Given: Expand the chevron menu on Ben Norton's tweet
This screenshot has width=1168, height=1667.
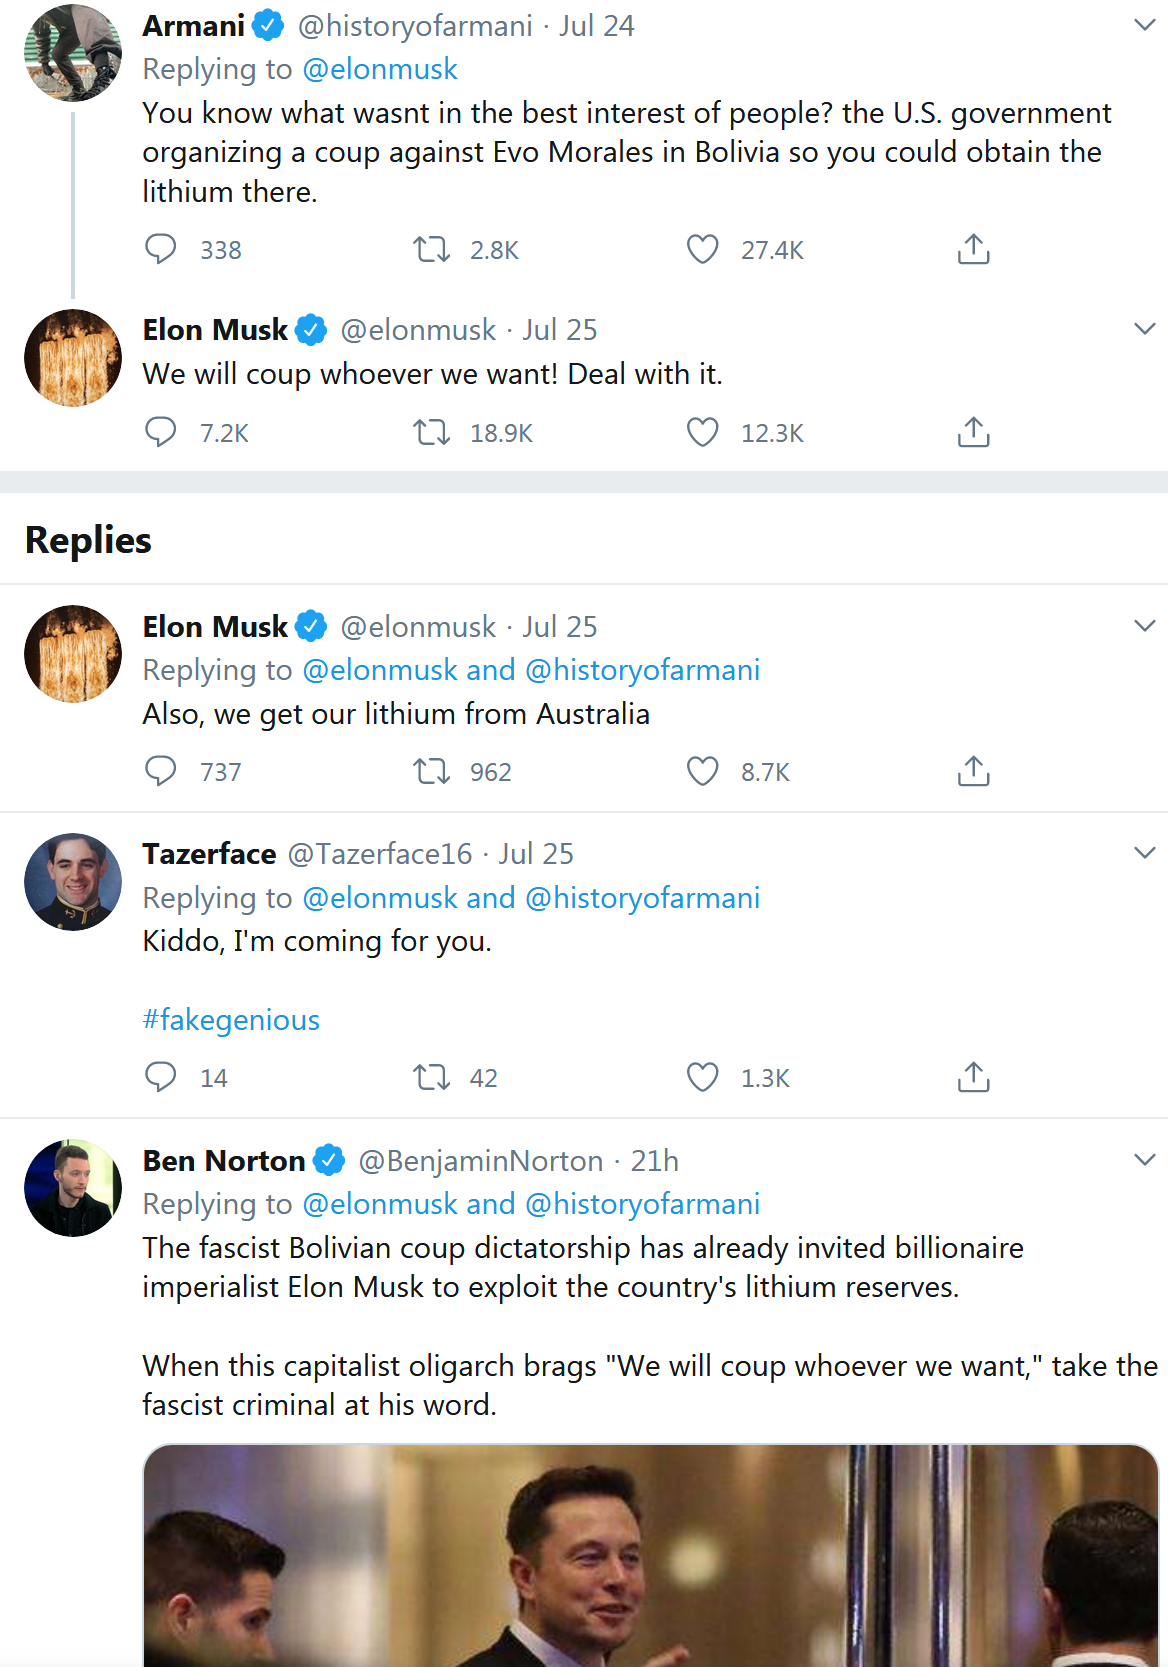Looking at the screenshot, I should tap(1144, 1160).
